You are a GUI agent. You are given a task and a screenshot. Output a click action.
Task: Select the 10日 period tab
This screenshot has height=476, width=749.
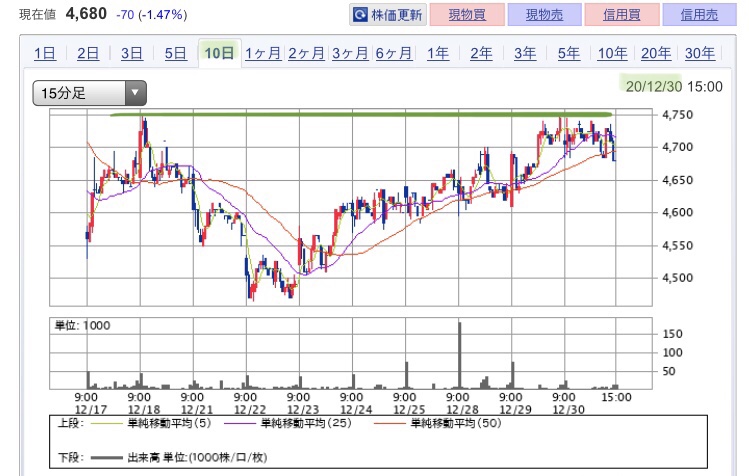tap(219, 53)
